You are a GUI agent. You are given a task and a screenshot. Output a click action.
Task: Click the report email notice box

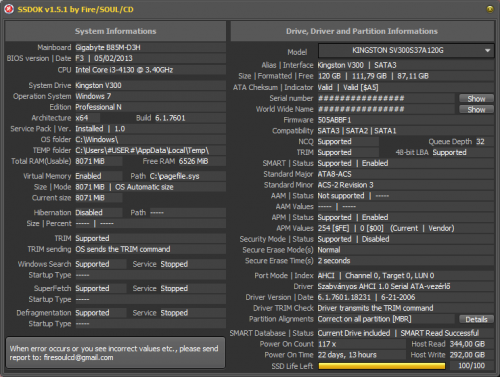[115, 353]
